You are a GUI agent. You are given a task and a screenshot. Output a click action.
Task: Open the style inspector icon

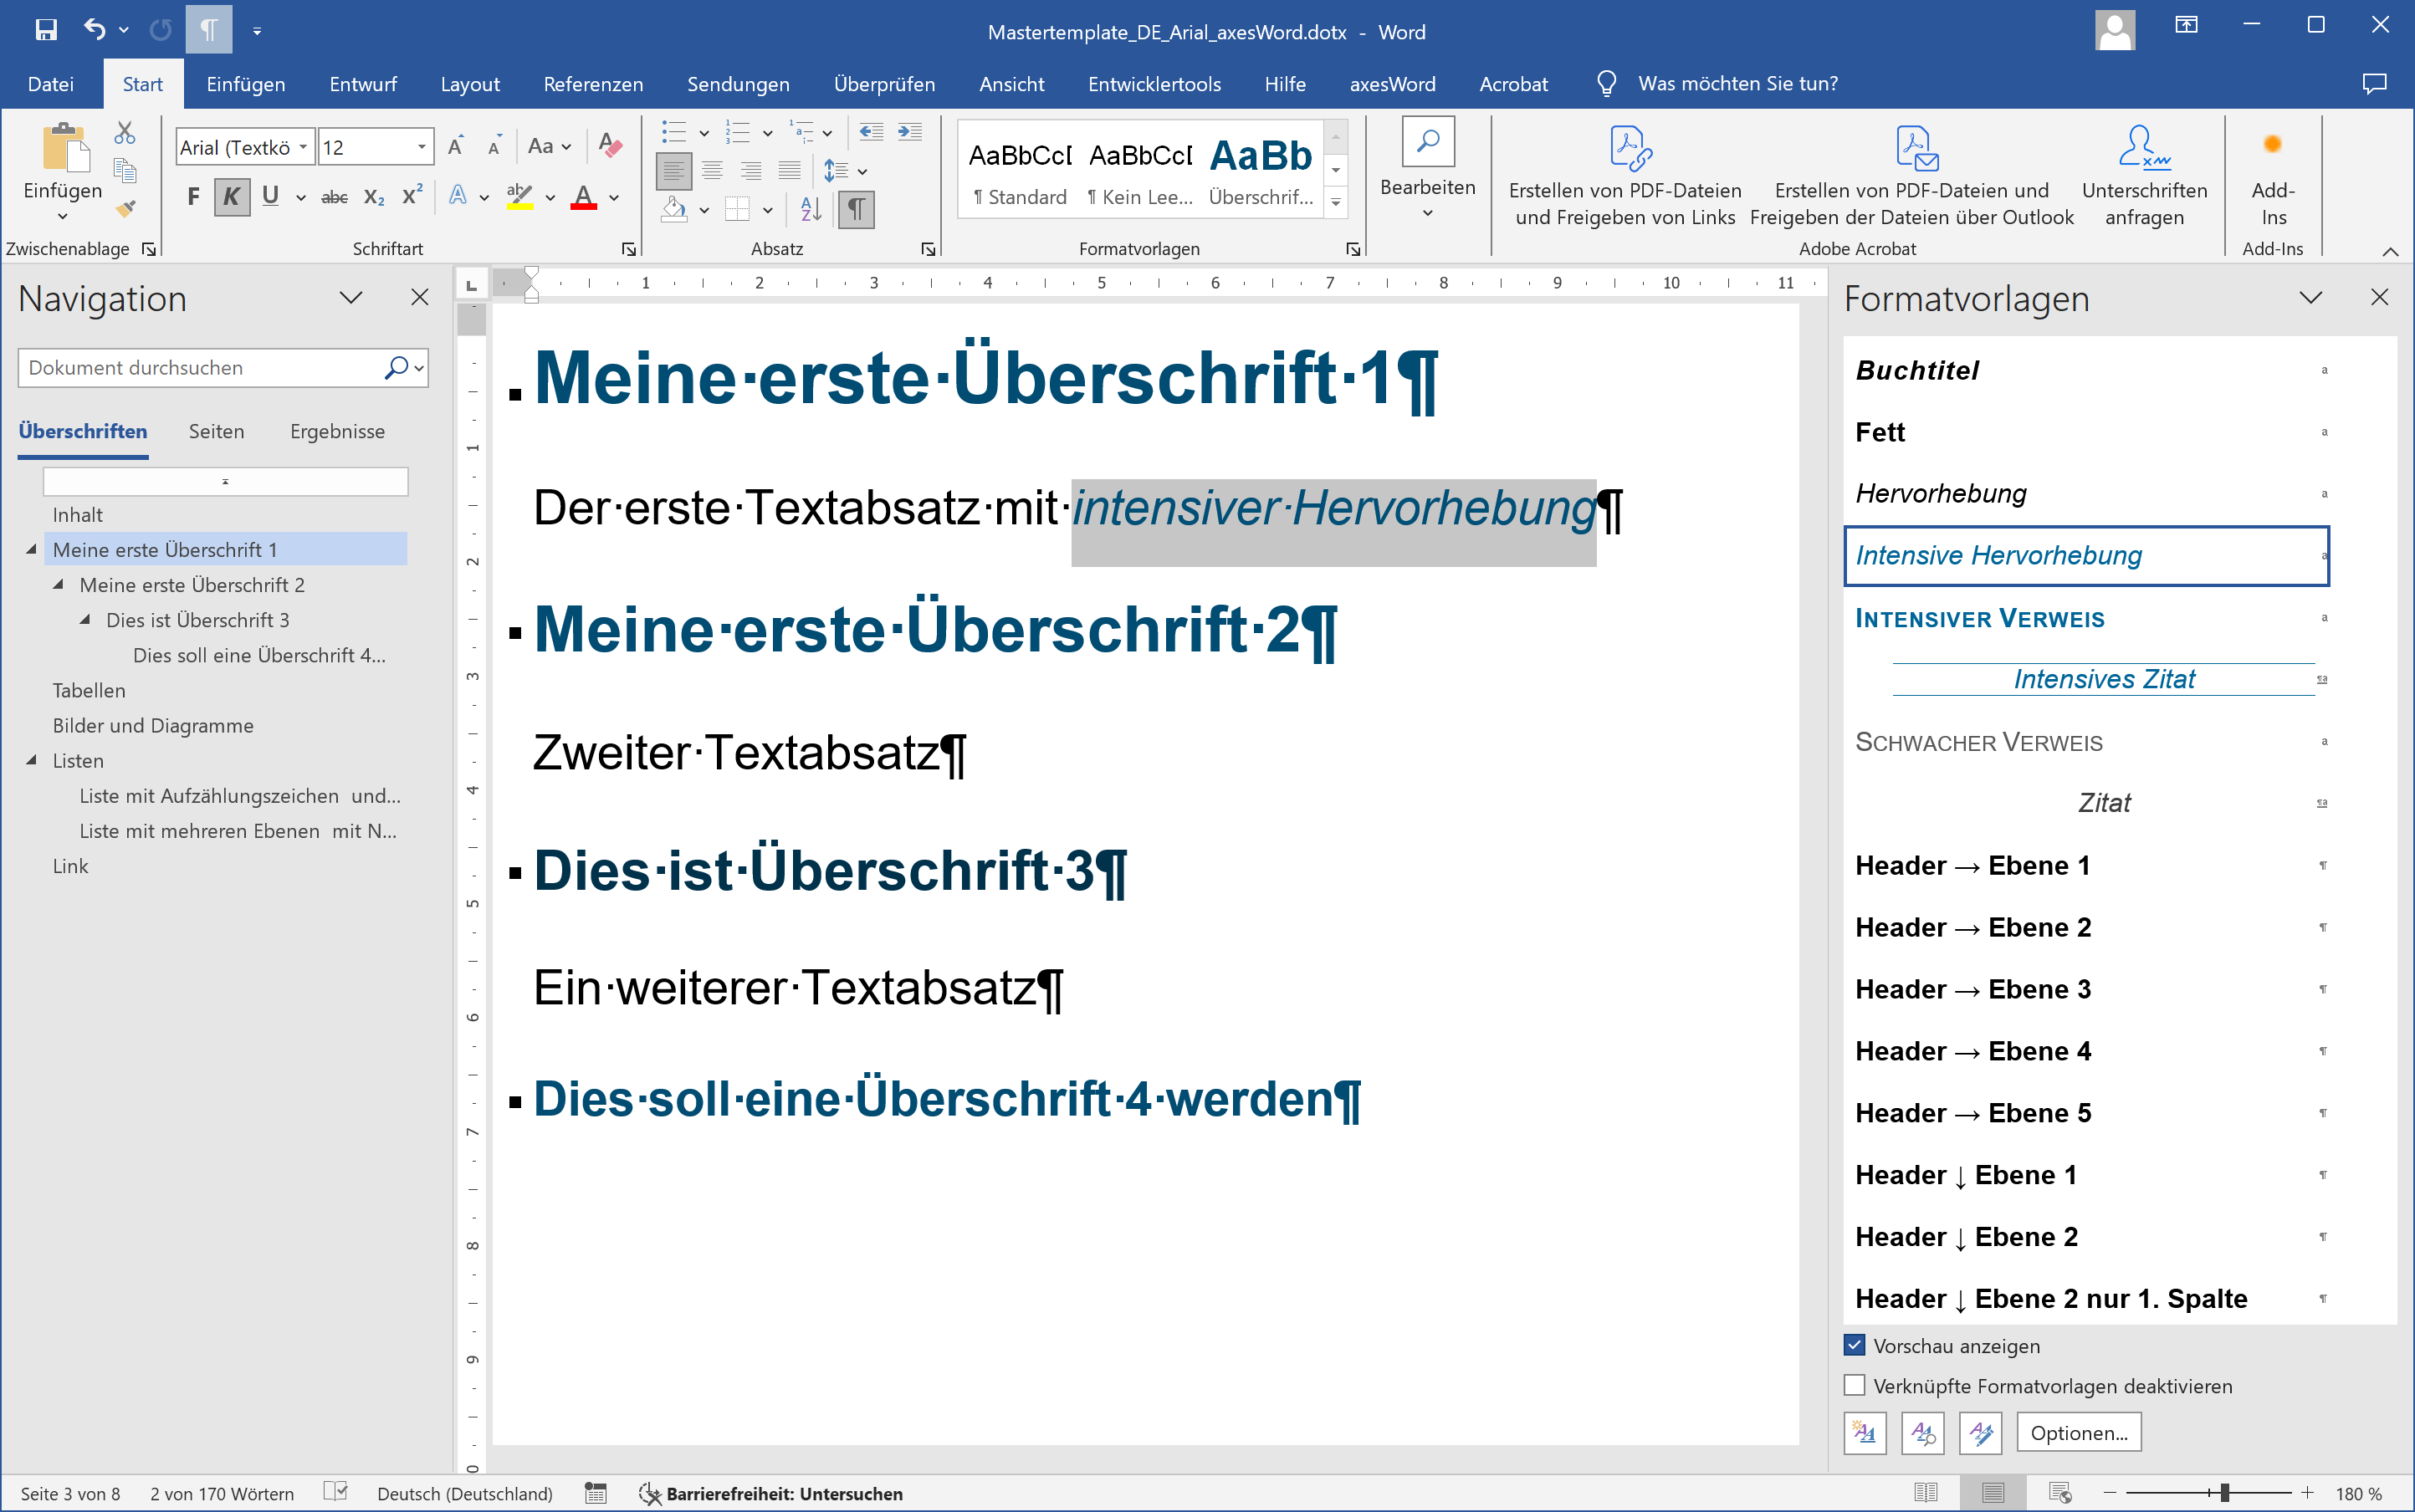1923,1433
